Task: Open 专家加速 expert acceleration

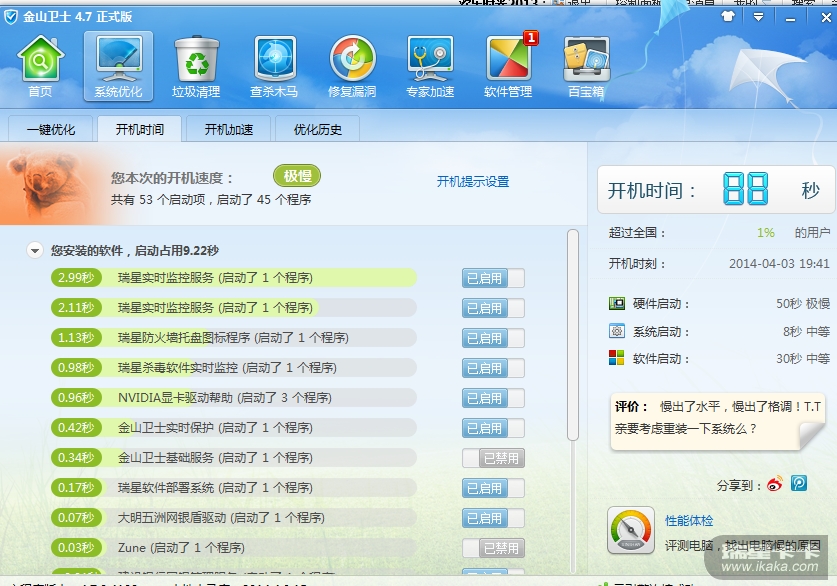Action: (x=430, y=66)
